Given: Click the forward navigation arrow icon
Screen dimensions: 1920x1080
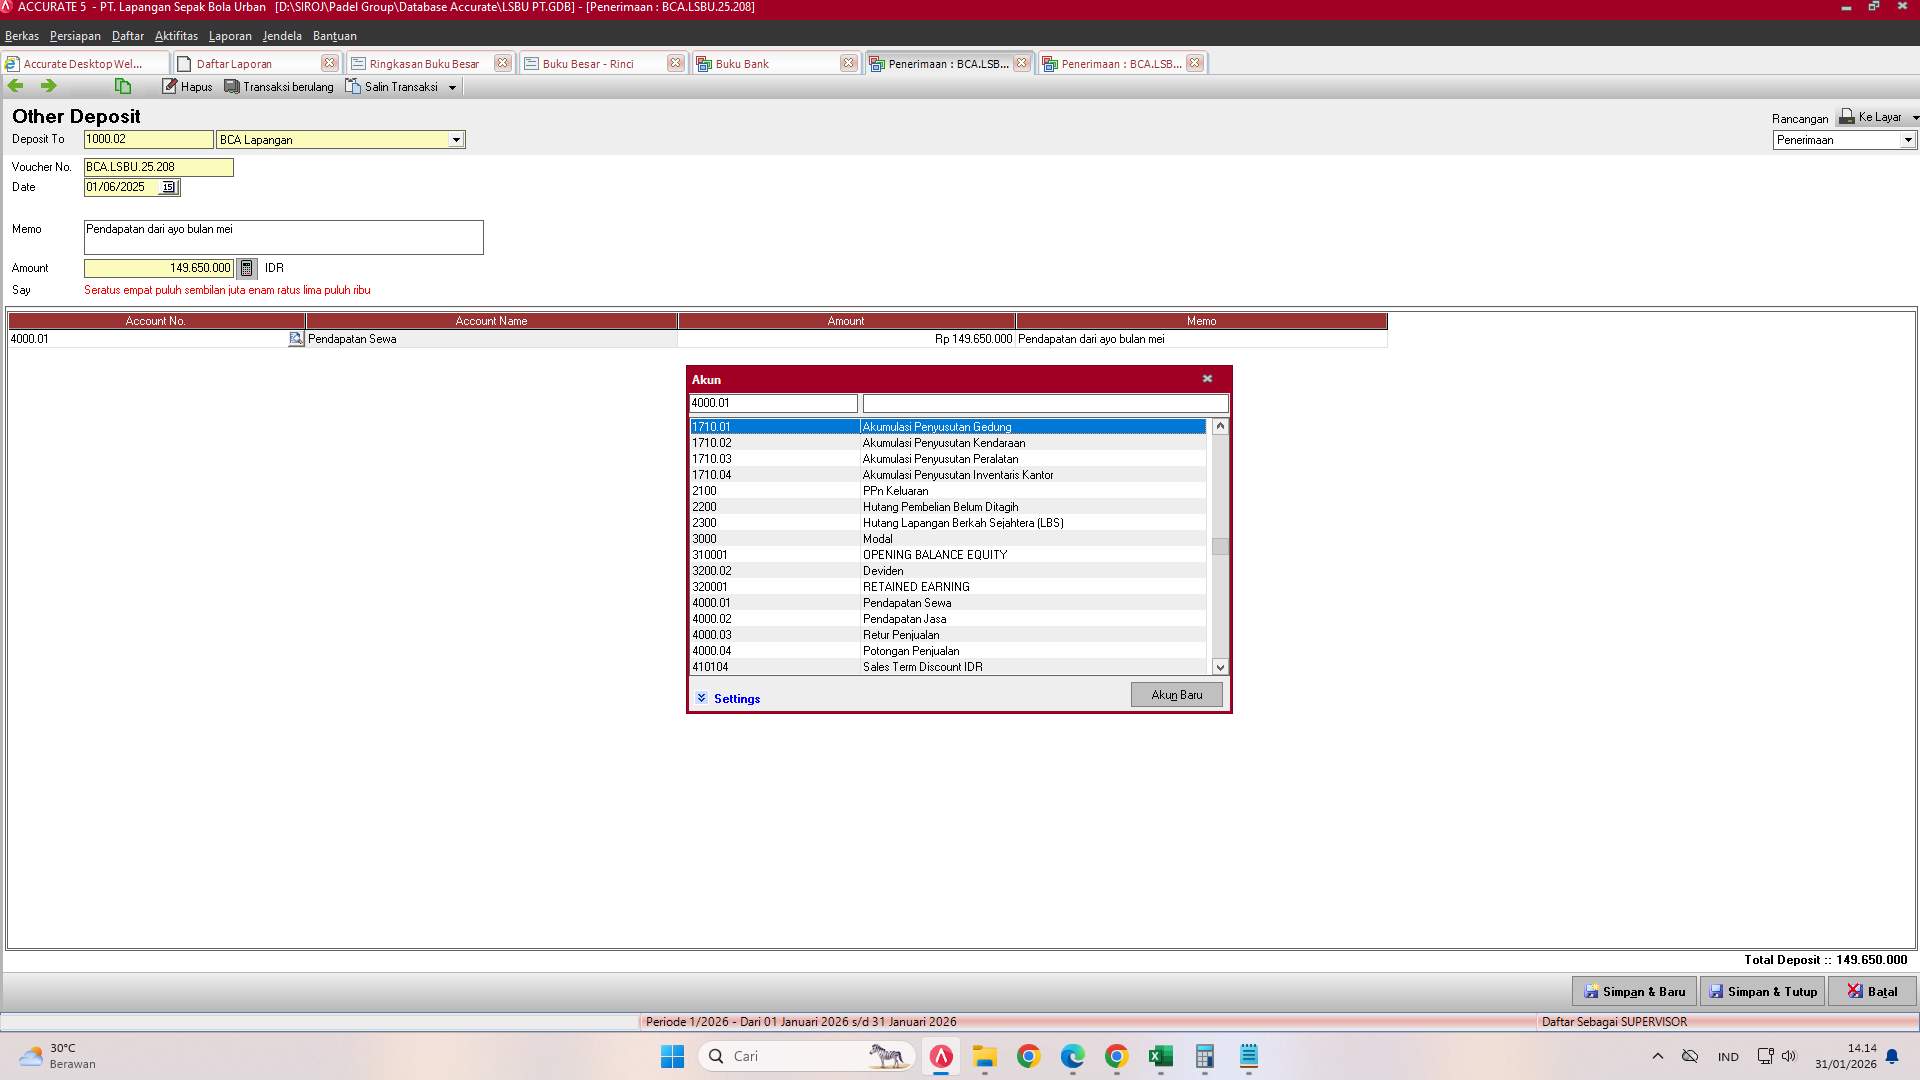Looking at the screenshot, I should tap(47, 86).
